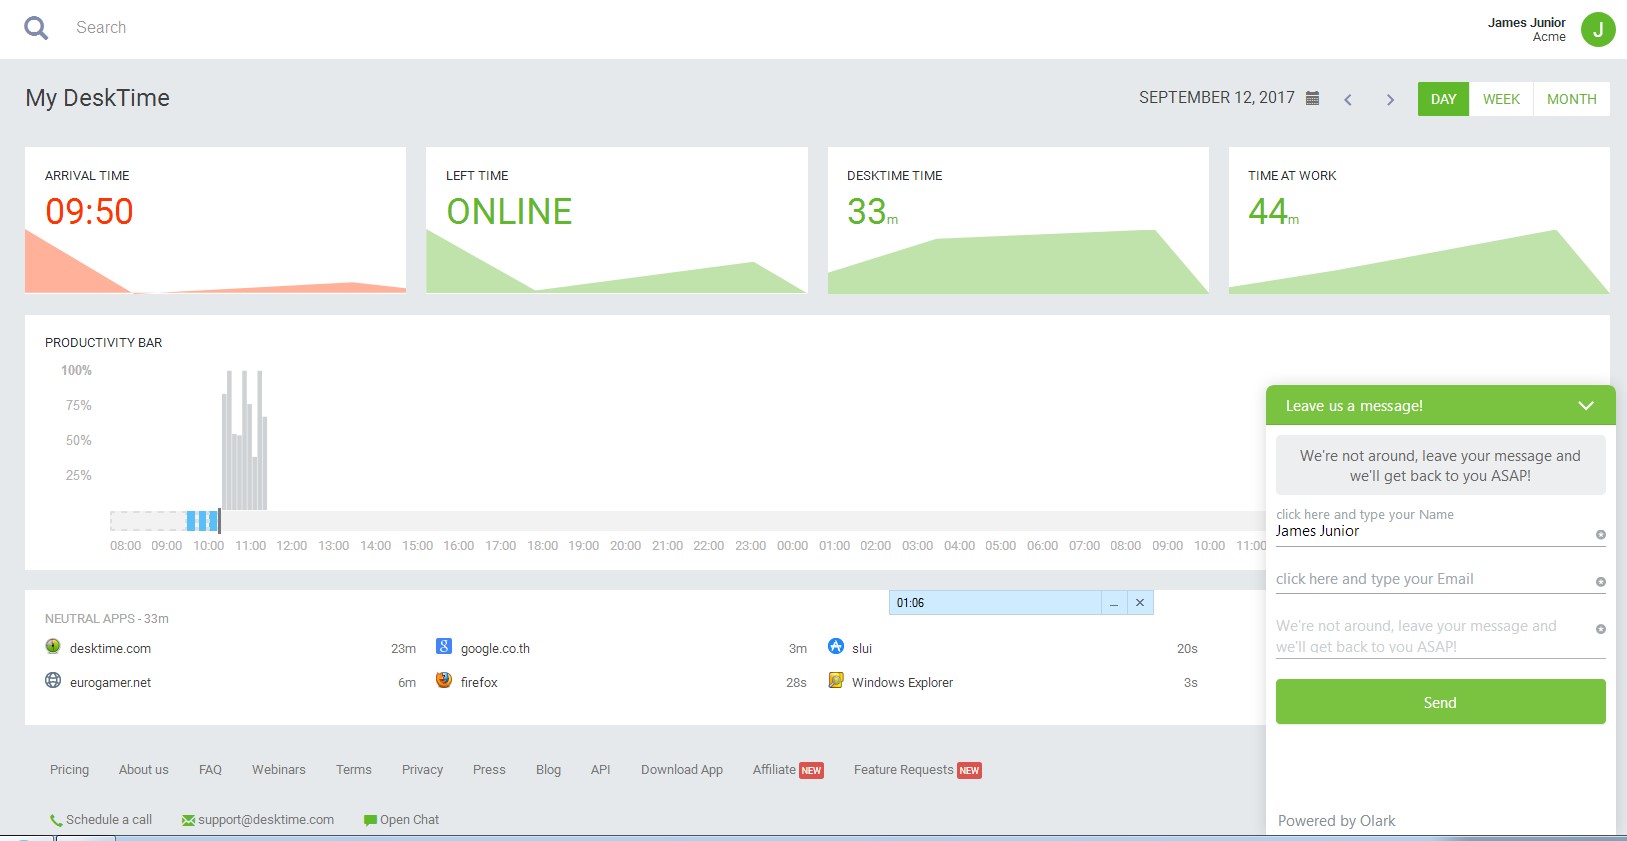Open the Press footer link
This screenshot has width=1627, height=841.
489,770
